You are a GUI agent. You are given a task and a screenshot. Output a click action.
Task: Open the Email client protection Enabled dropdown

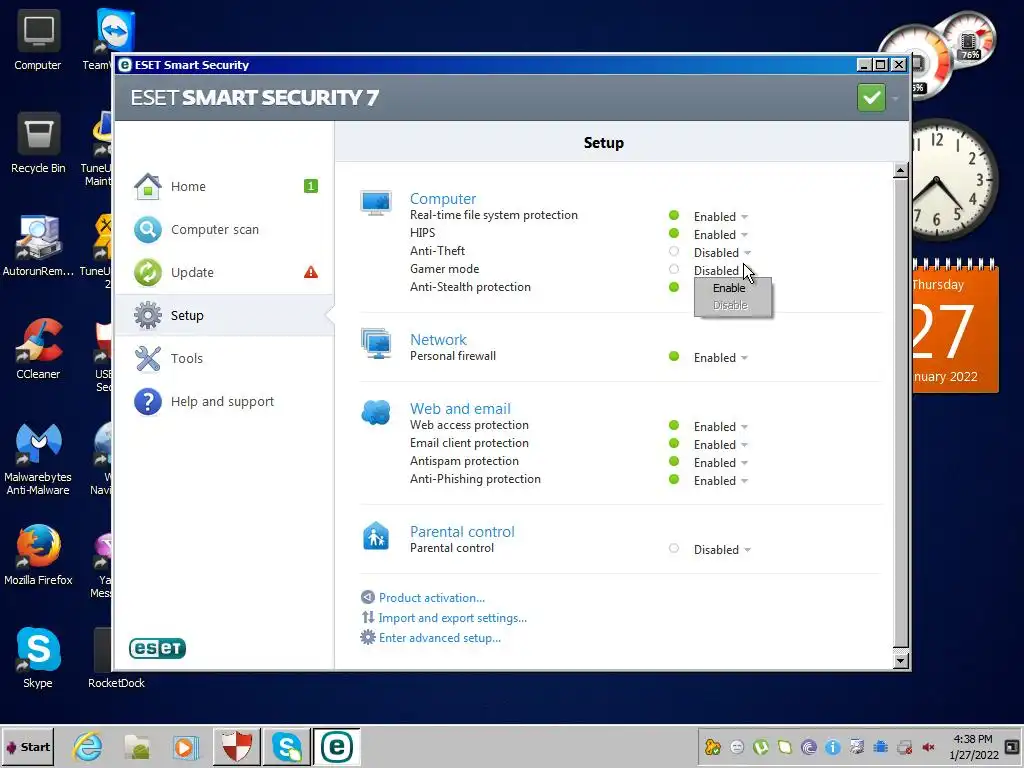pyautogui.click(x=721, y=445)
